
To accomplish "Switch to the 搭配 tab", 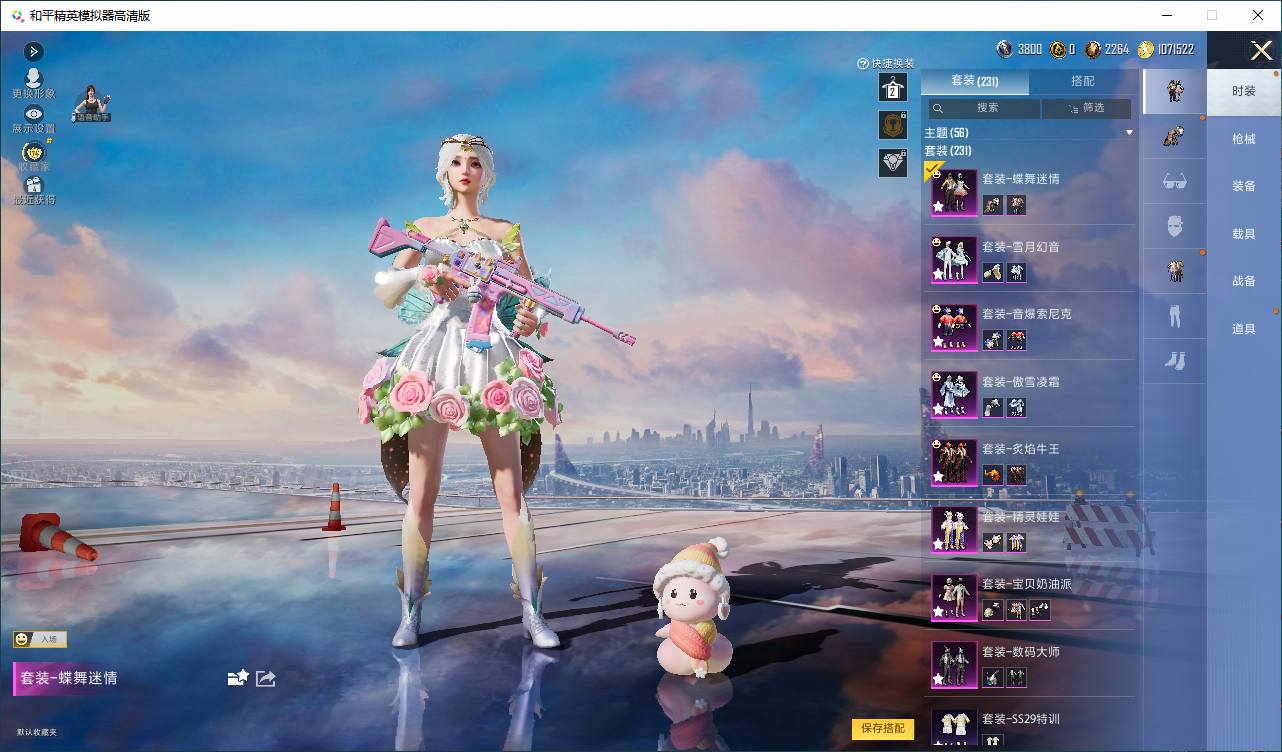I will click(1083, 81).
